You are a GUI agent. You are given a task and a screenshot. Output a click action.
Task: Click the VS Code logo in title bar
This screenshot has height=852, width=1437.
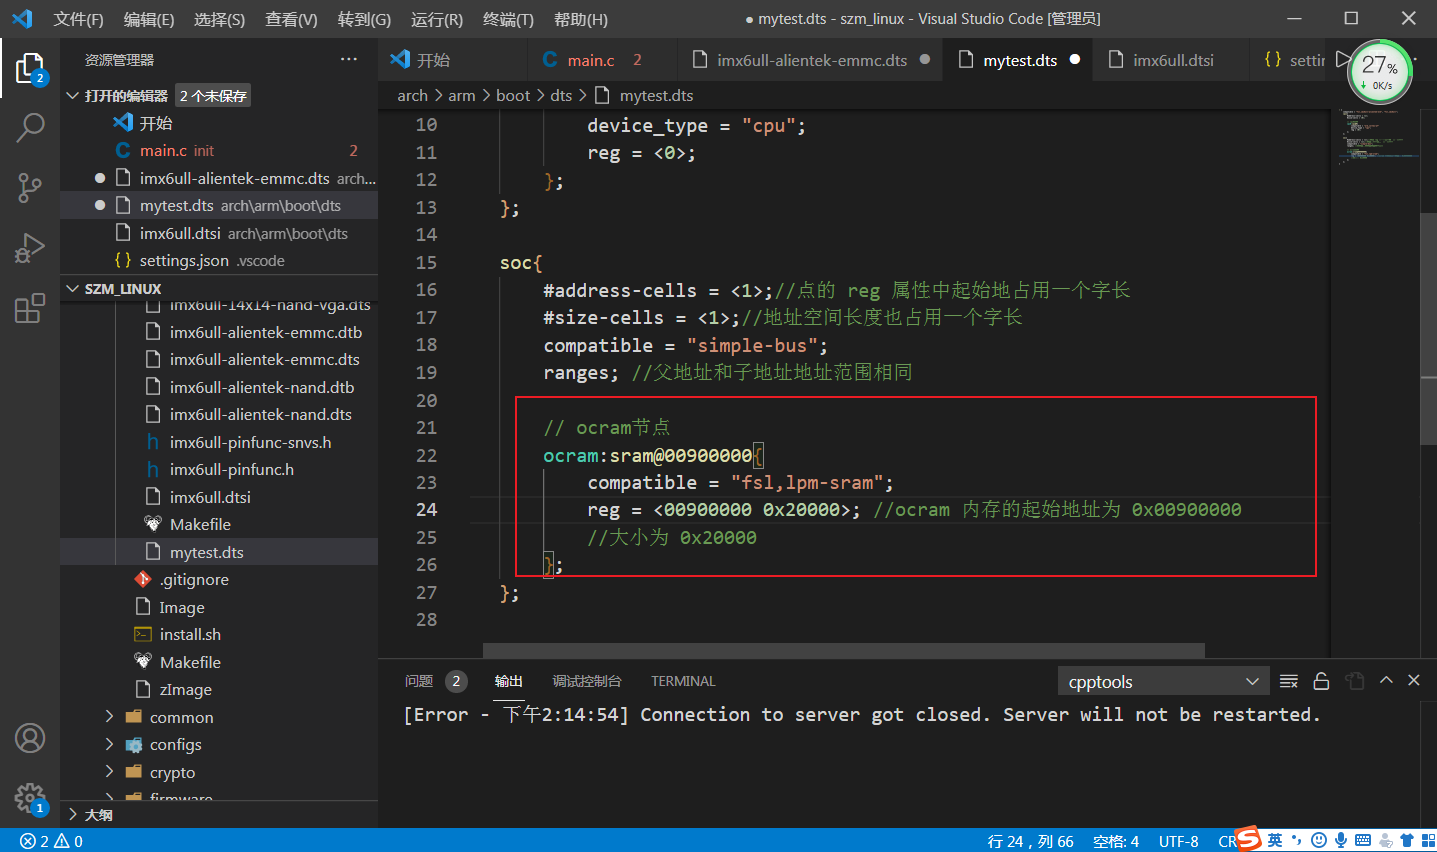coord(22,19)
